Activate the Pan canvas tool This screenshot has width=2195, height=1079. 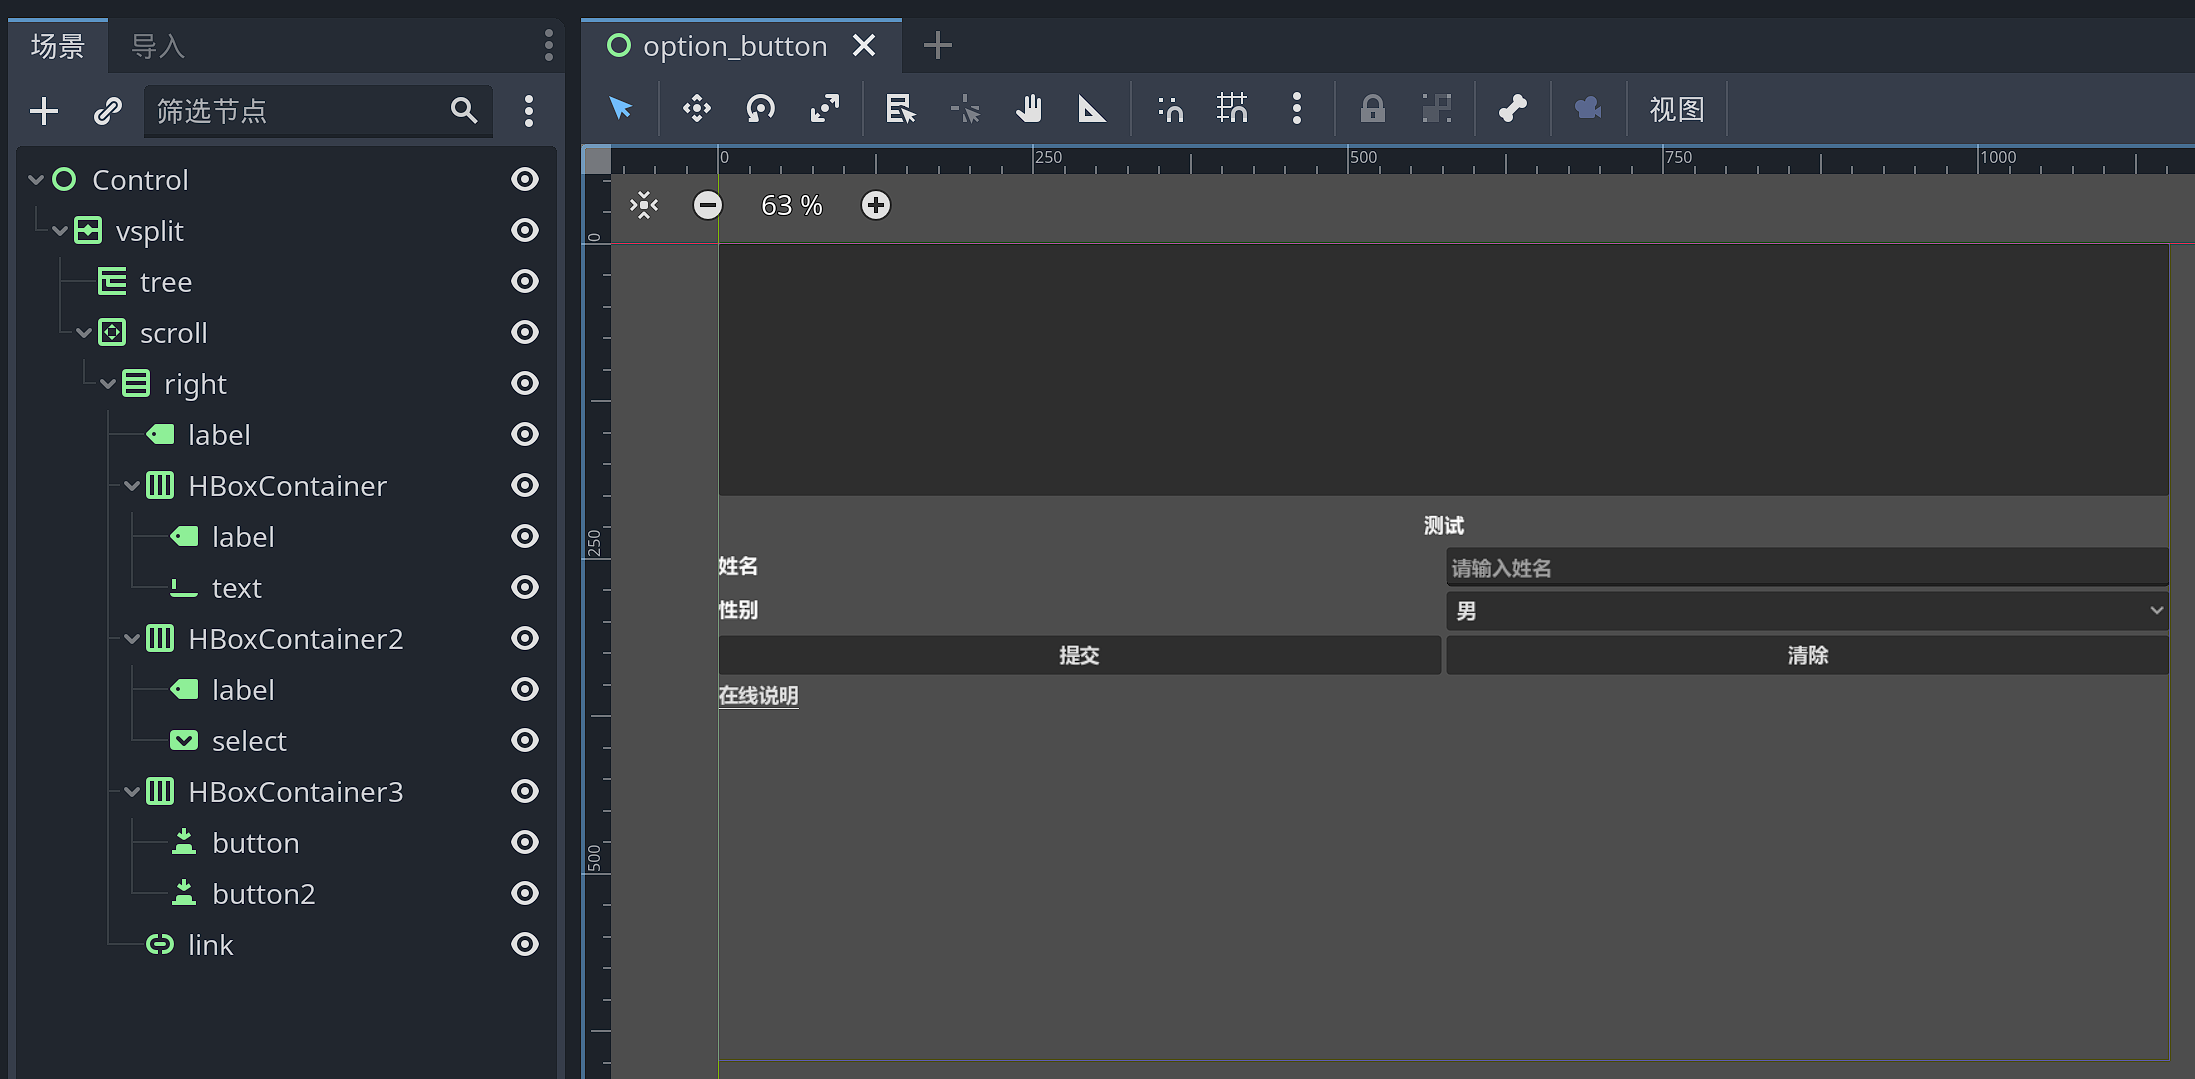tap(1030, 109)
